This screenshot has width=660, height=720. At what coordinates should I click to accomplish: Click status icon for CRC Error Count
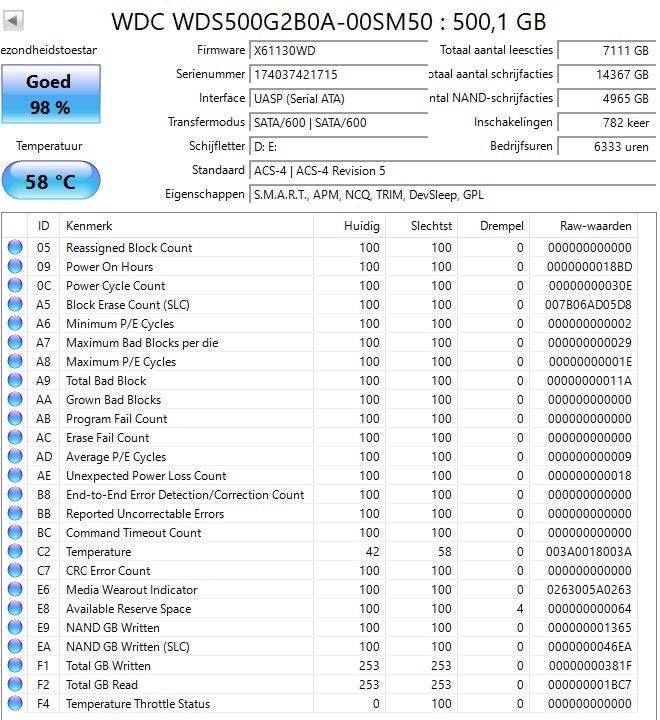15,571
